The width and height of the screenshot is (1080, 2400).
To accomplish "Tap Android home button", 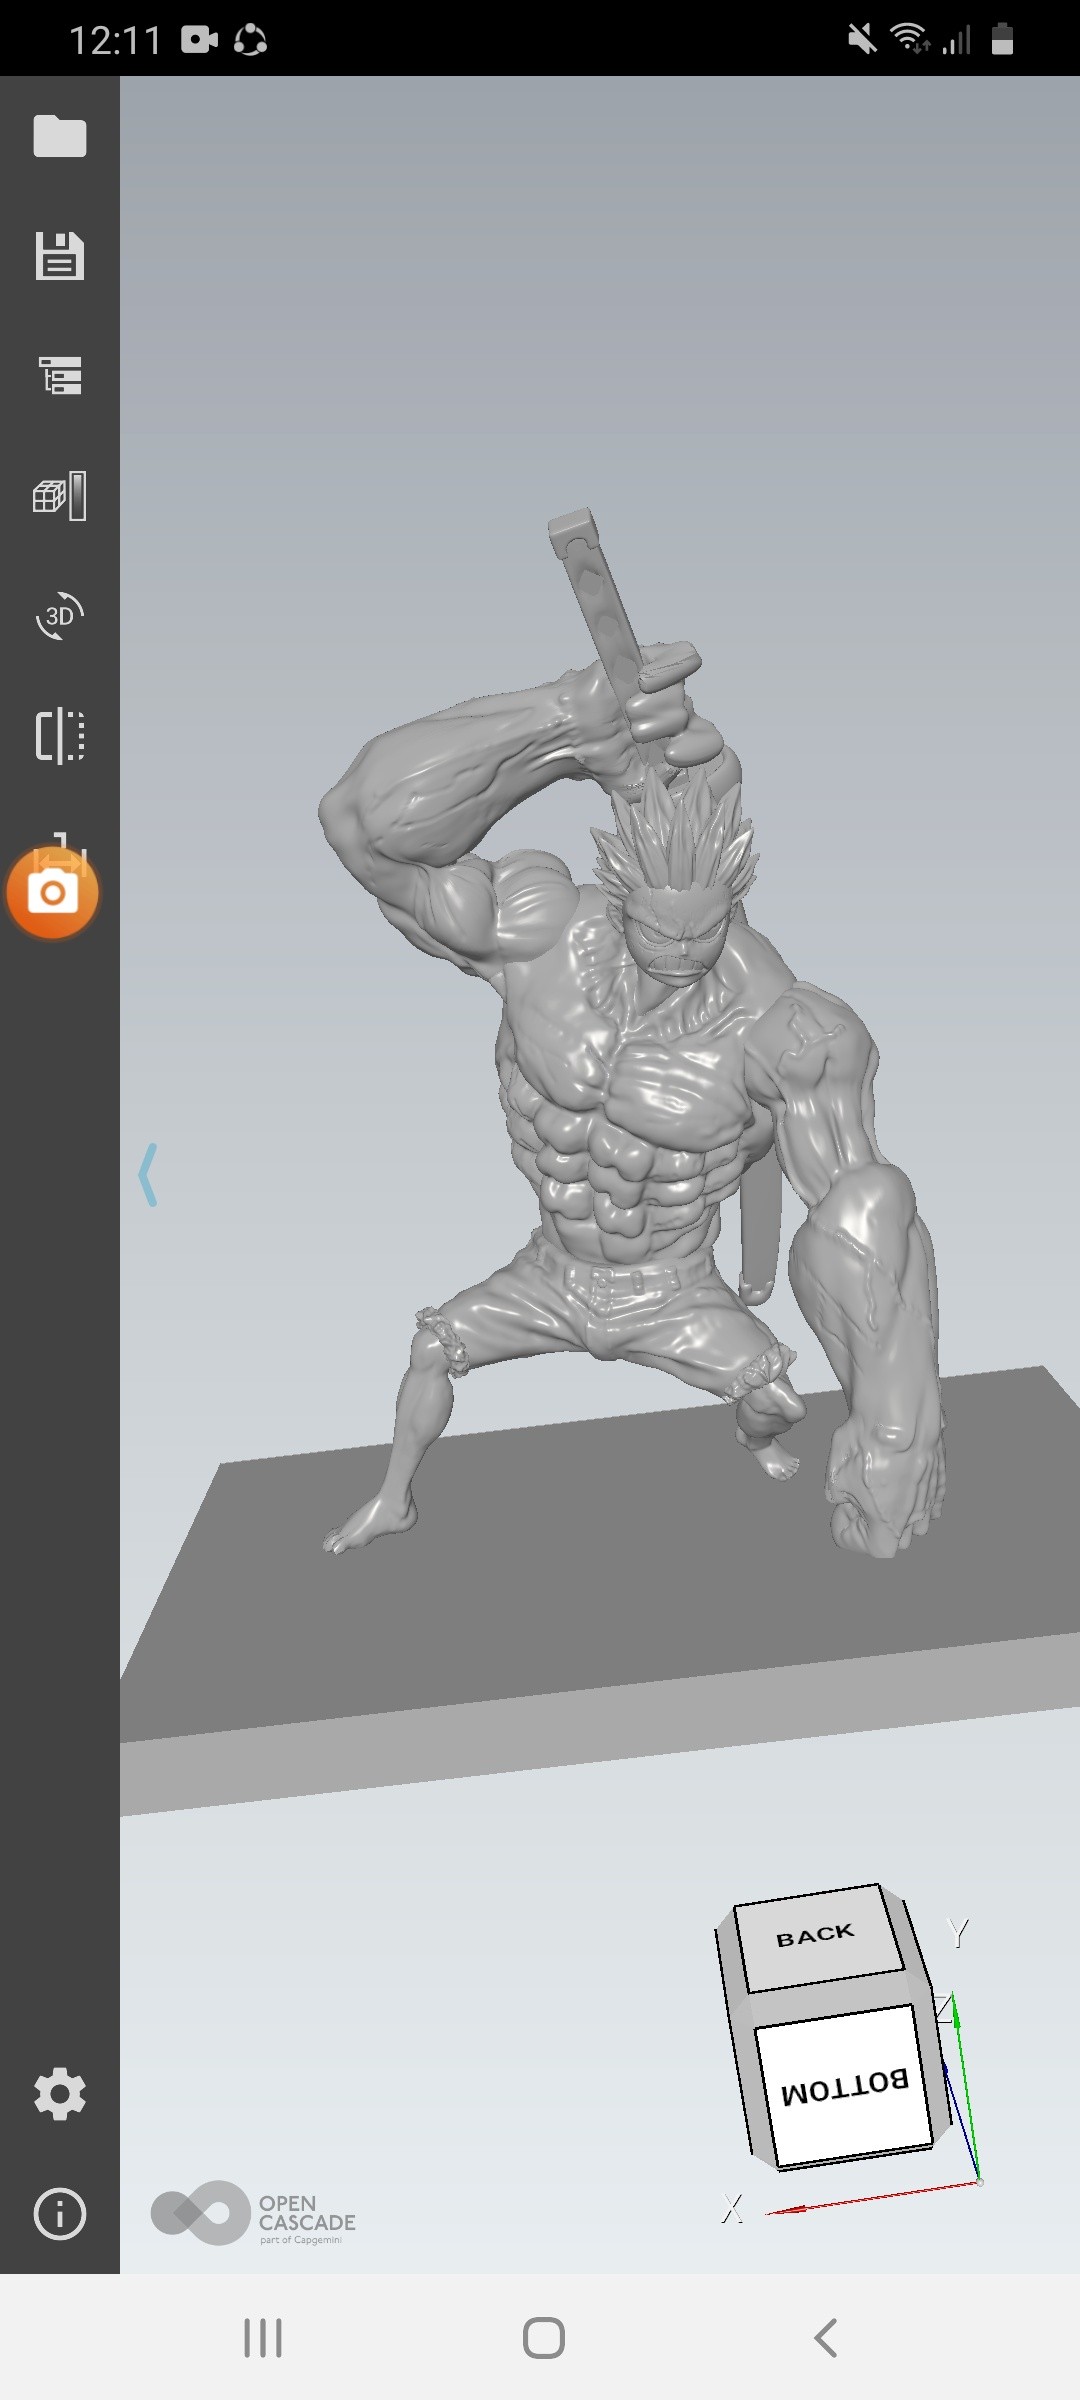I will click(544, 2338).
